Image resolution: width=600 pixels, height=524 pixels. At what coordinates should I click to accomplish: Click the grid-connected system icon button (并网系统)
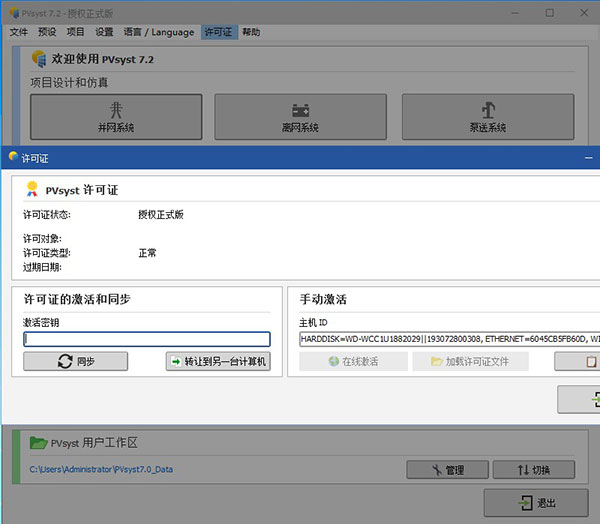pyautogui.click(x=117, y=117)
